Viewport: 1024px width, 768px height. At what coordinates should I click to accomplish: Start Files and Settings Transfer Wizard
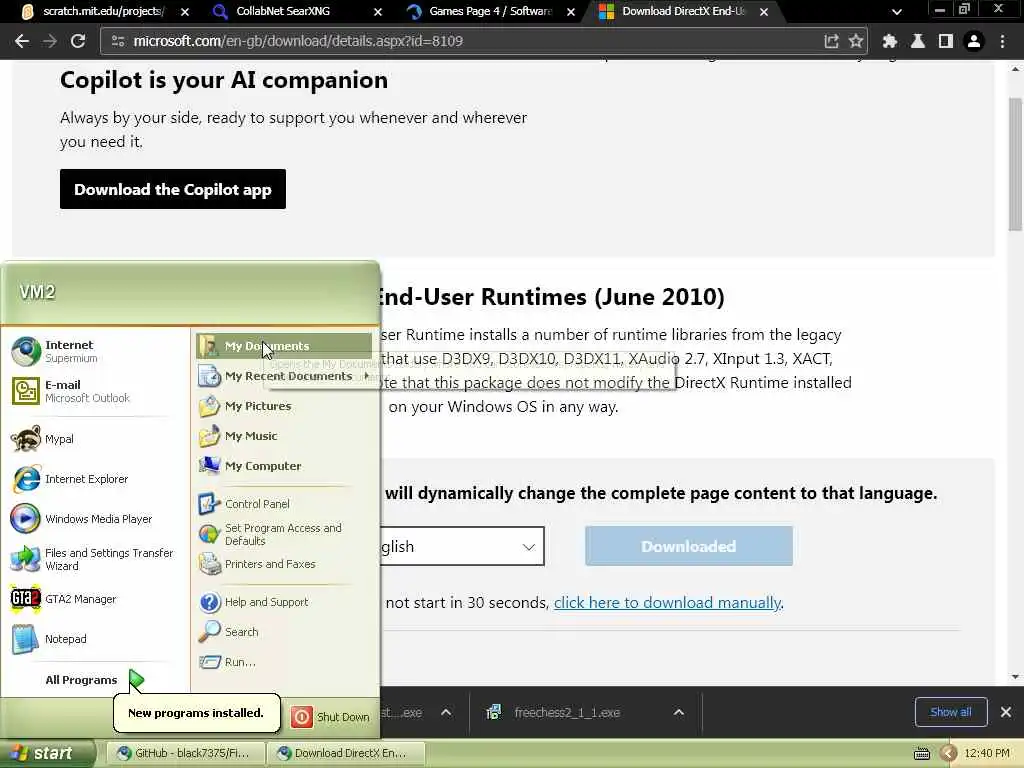pyautogui.click(x=95, y=559)
